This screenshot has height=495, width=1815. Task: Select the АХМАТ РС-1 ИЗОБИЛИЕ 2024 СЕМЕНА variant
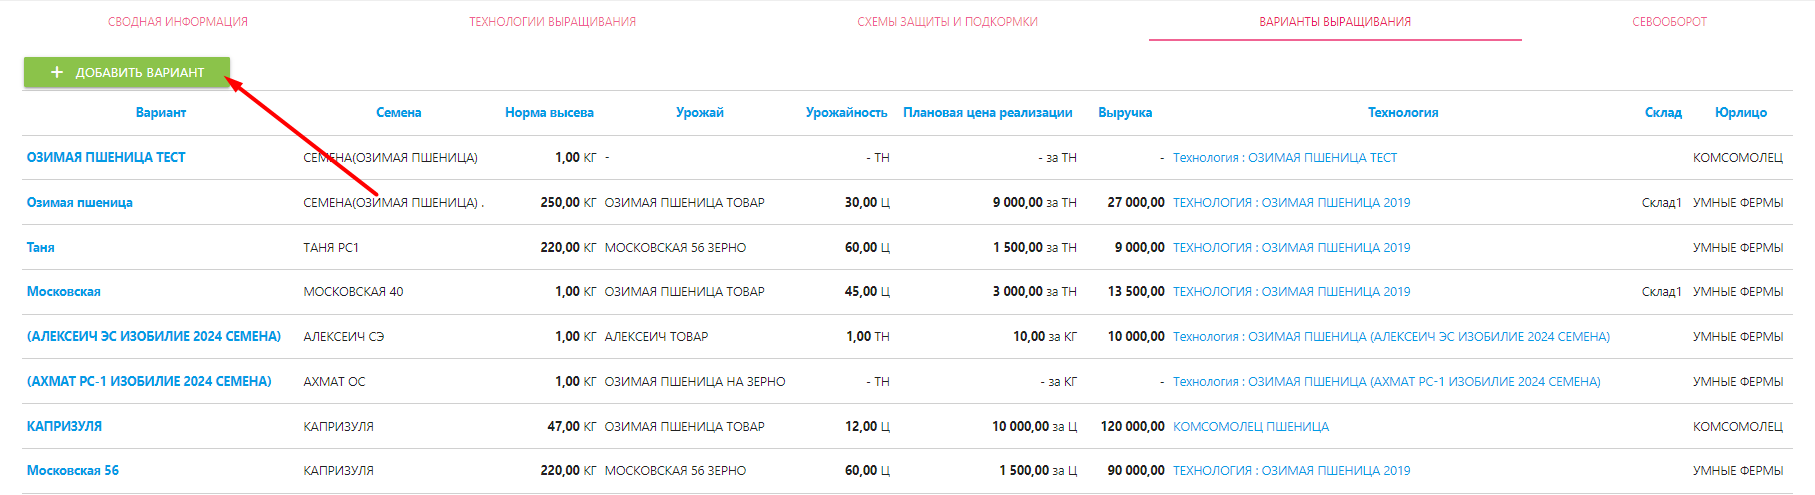coord(149,382)
